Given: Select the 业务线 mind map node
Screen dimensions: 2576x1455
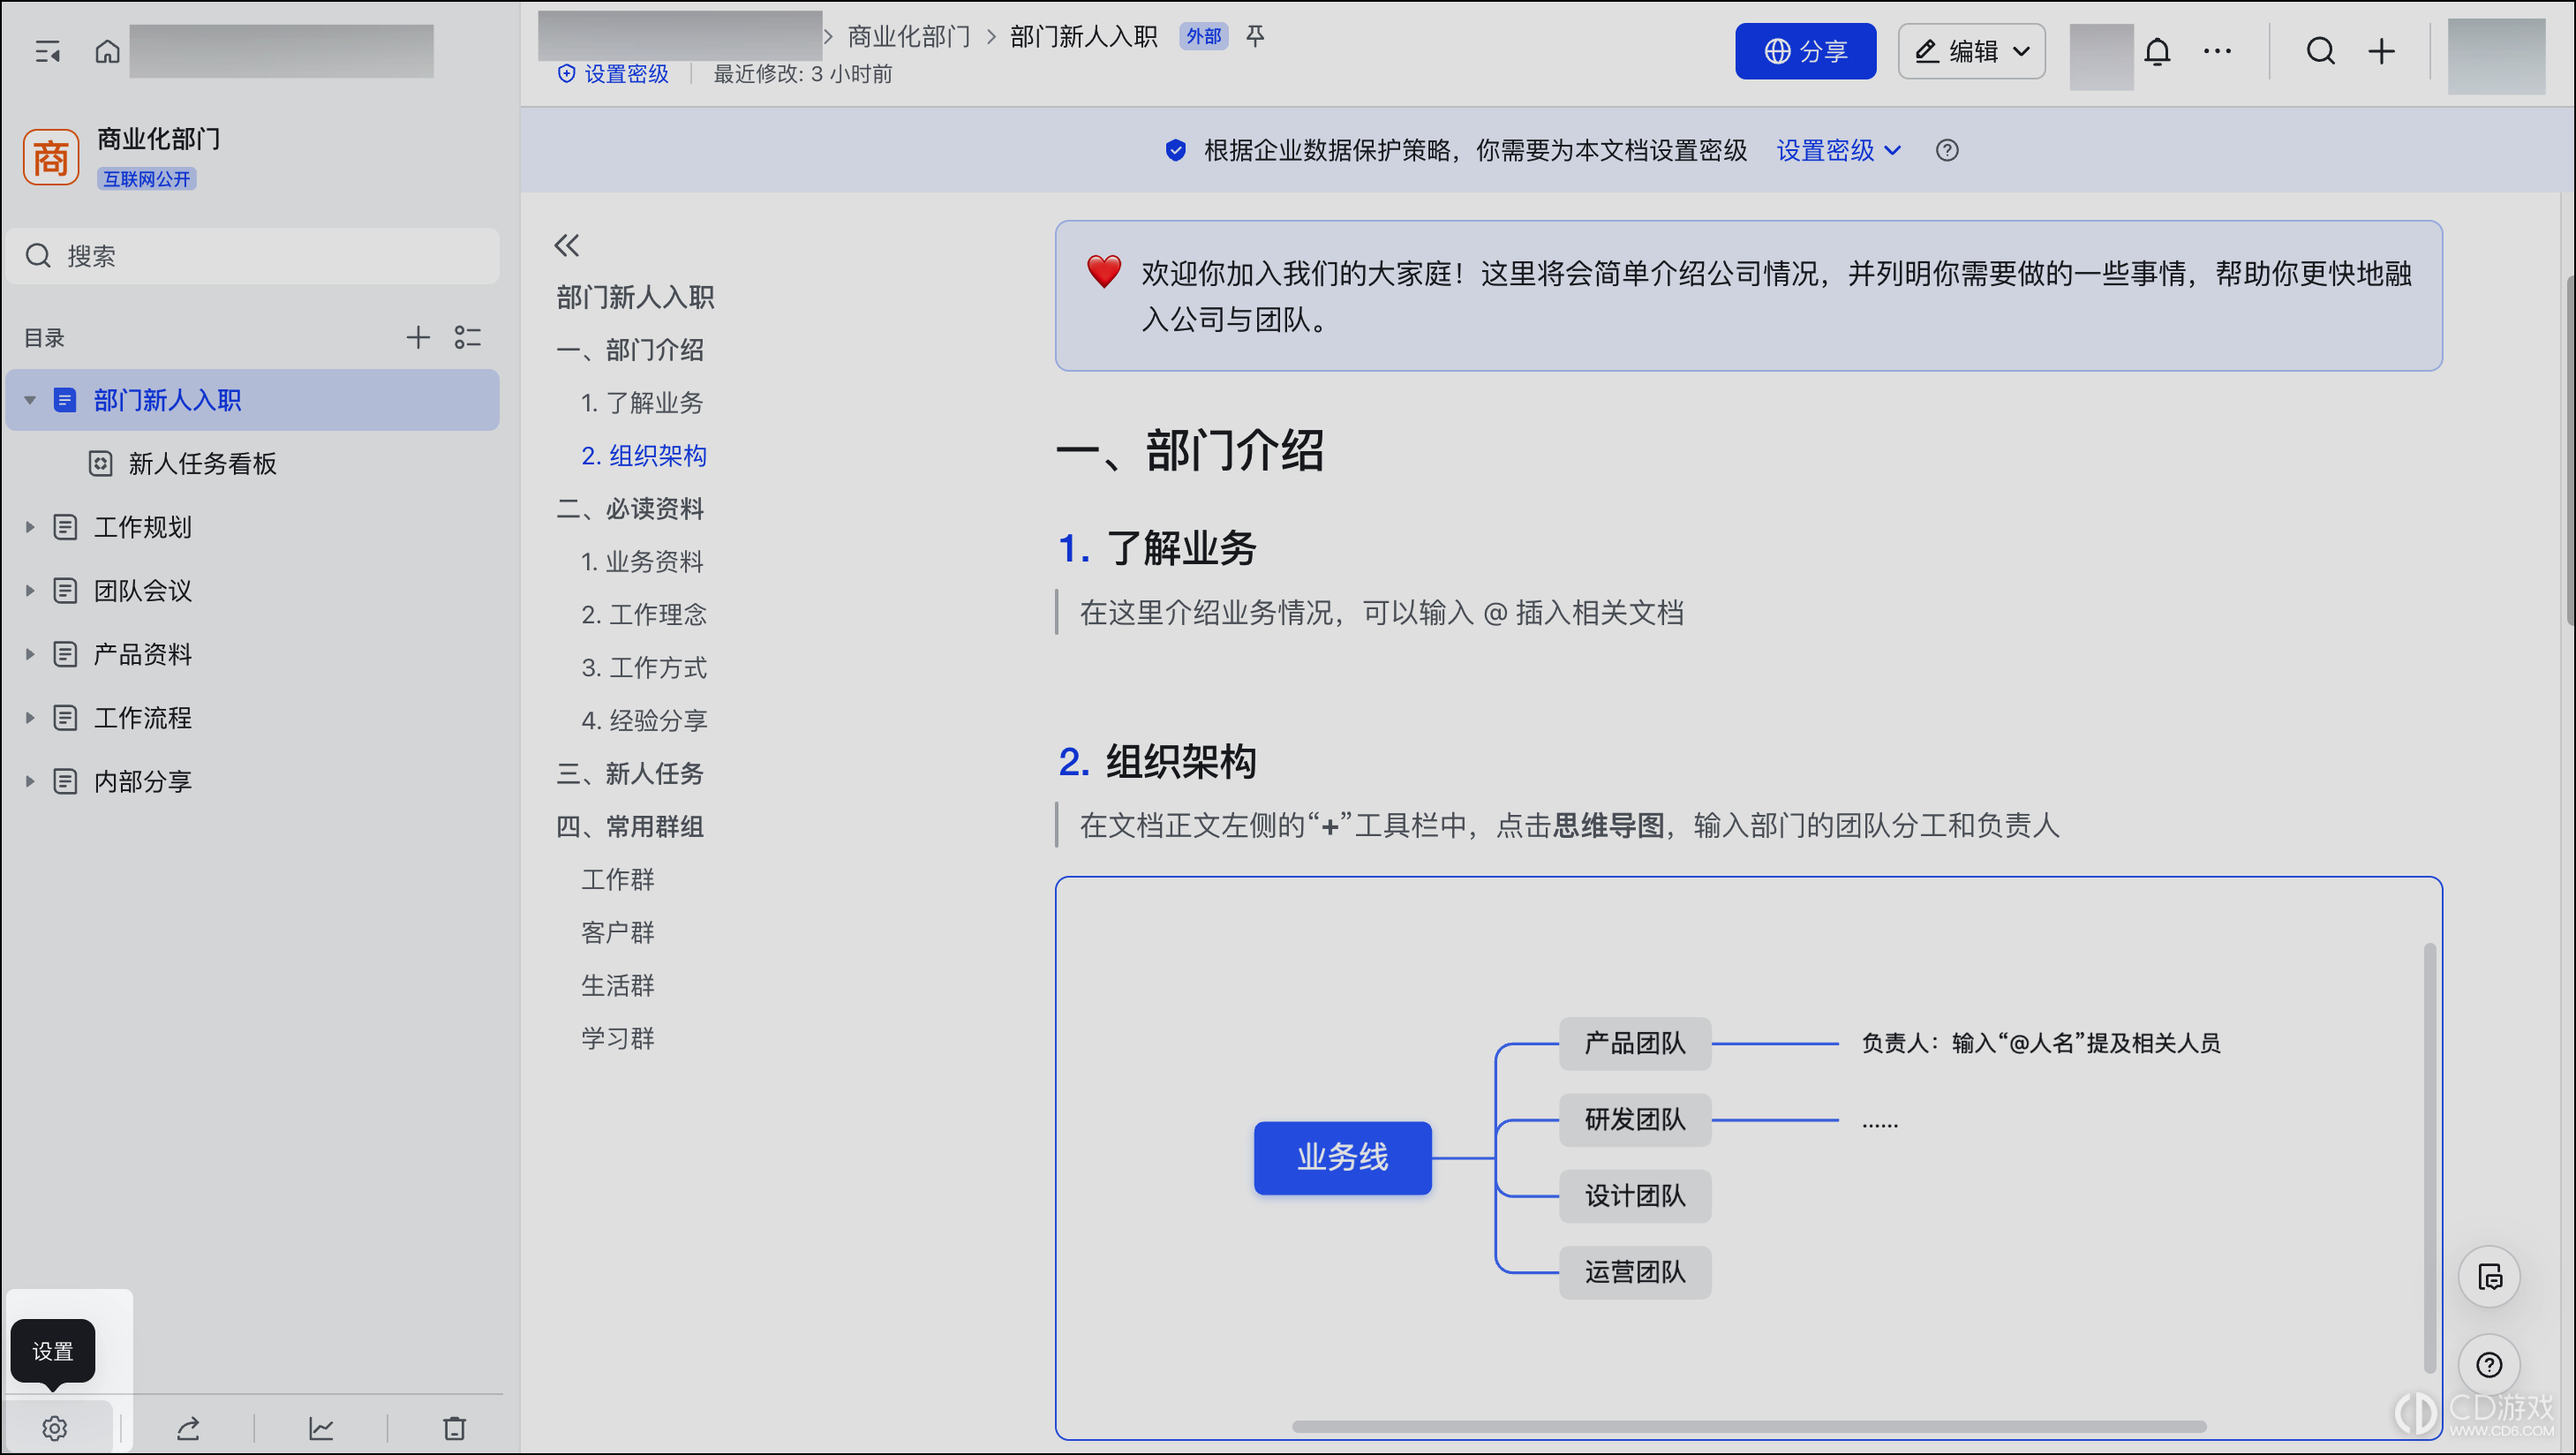Looking at the screenshot, I should coord(1342,1157).
